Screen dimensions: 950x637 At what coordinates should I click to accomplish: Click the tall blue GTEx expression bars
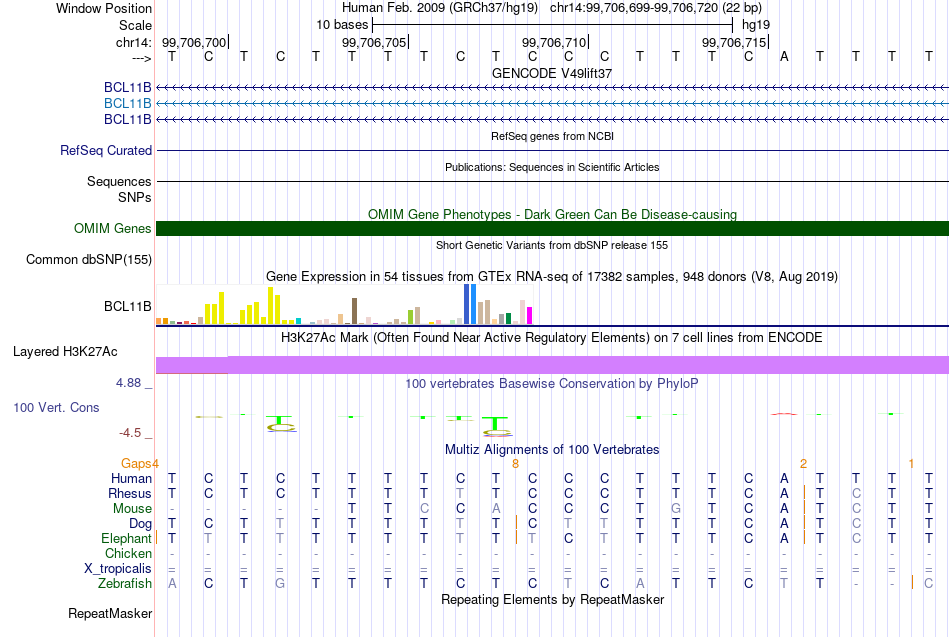tap(470, 304)
